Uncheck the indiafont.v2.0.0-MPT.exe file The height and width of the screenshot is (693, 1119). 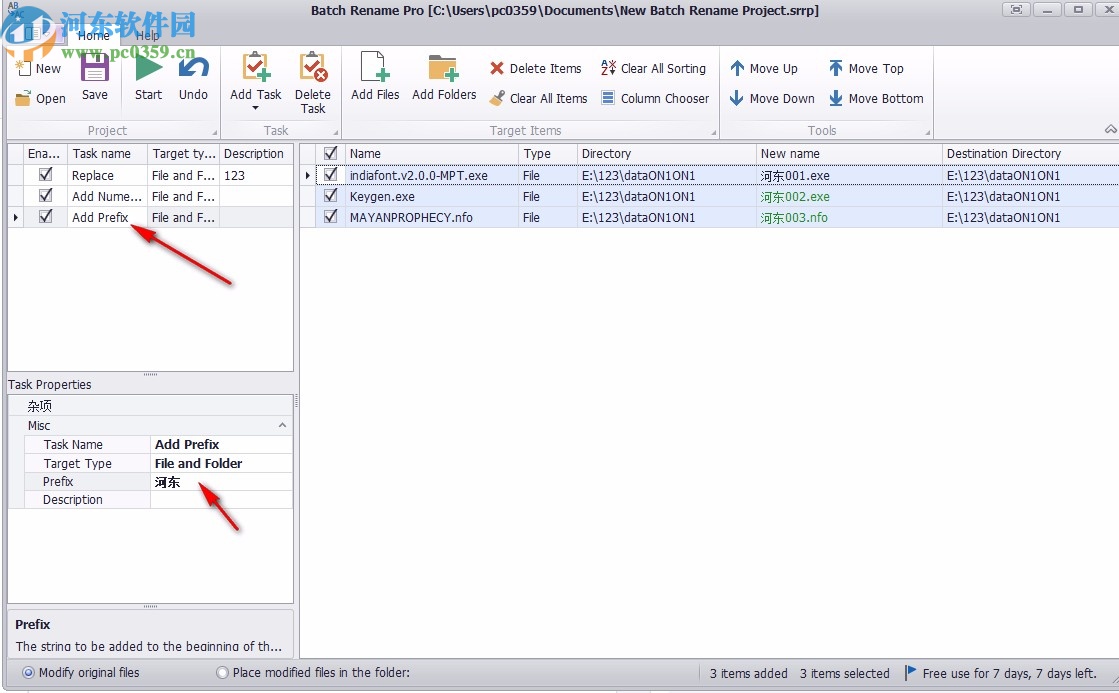coord(330,174)
